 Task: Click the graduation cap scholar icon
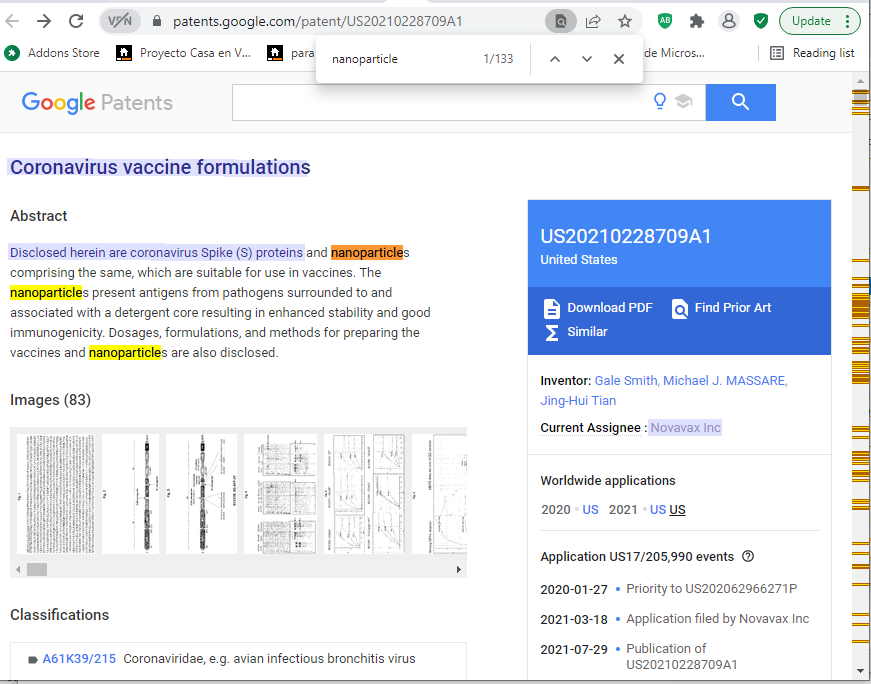click(x=684, y=102)
